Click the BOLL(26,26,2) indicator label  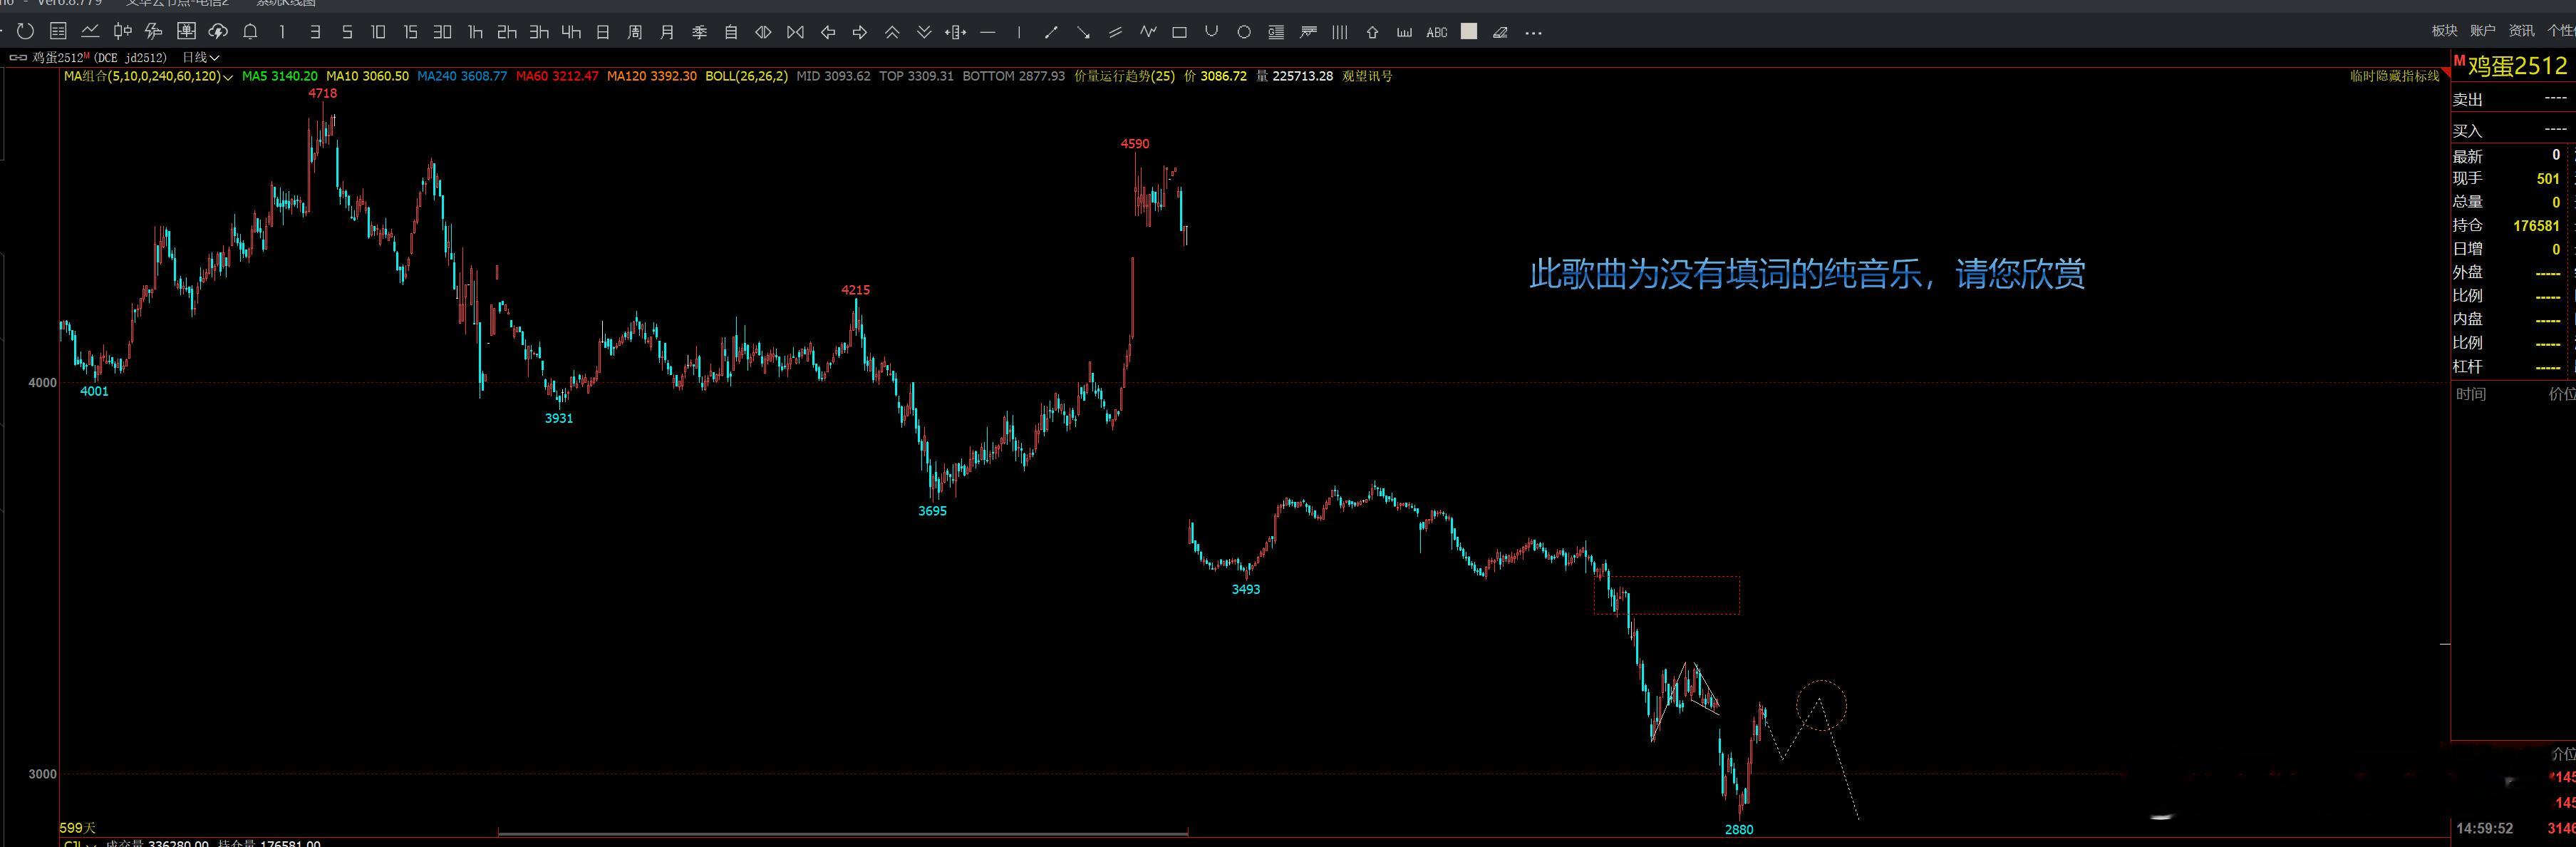coord(746,76)
